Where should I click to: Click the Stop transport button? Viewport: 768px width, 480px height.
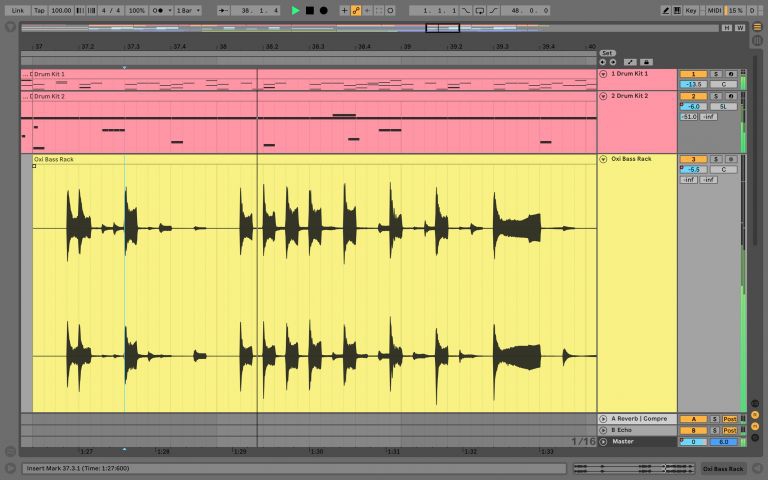tap(310, 10)
